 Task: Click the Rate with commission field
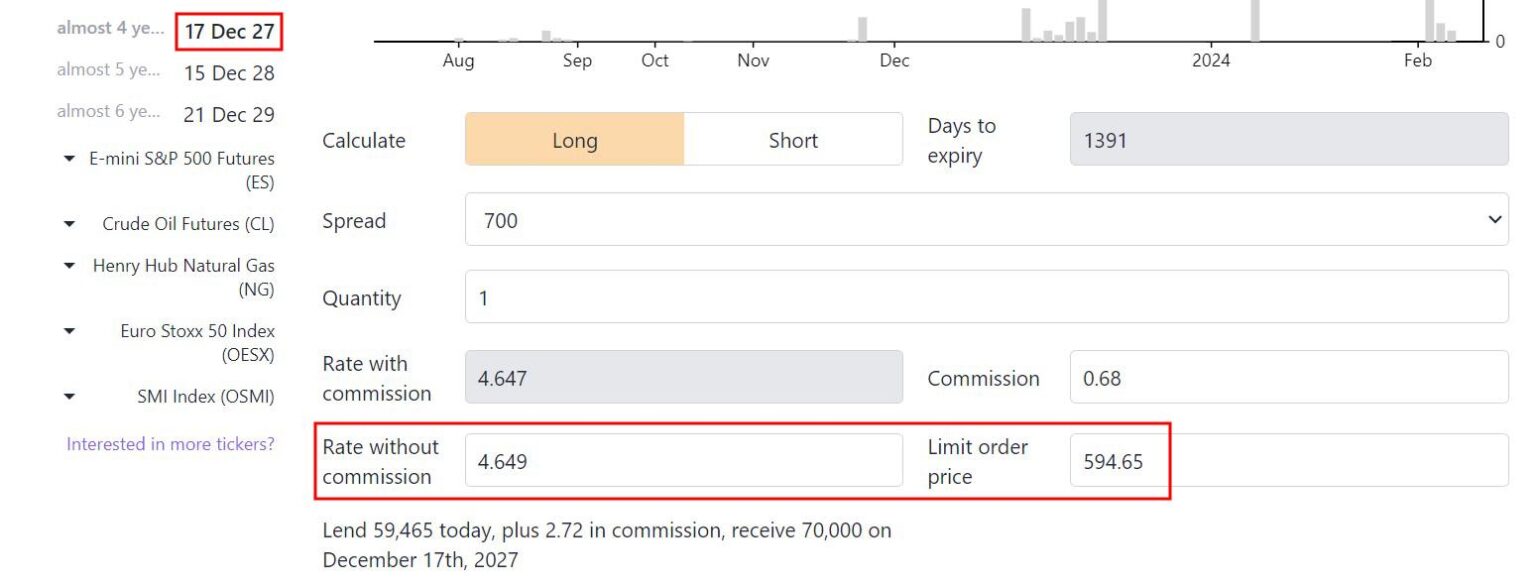tap(684, 377)
